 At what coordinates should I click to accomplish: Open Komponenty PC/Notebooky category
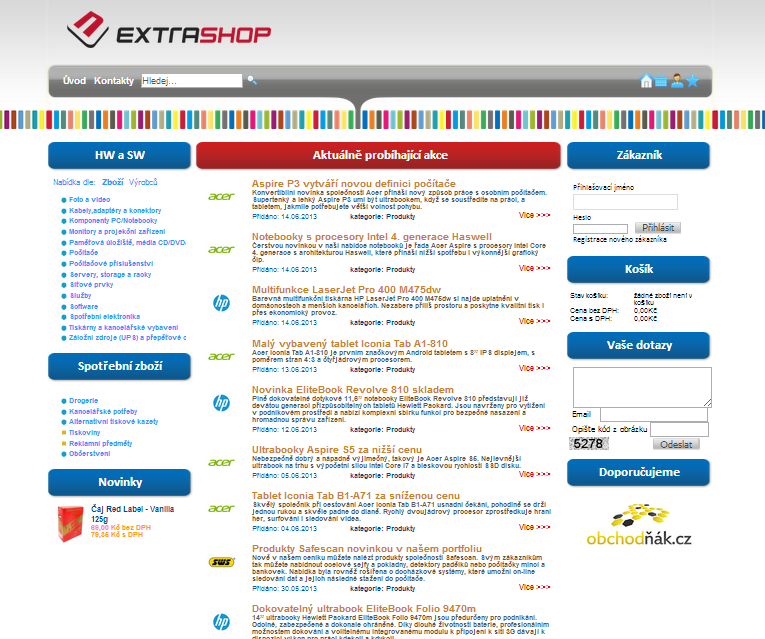pyautogui.click(x=113, y=220)
